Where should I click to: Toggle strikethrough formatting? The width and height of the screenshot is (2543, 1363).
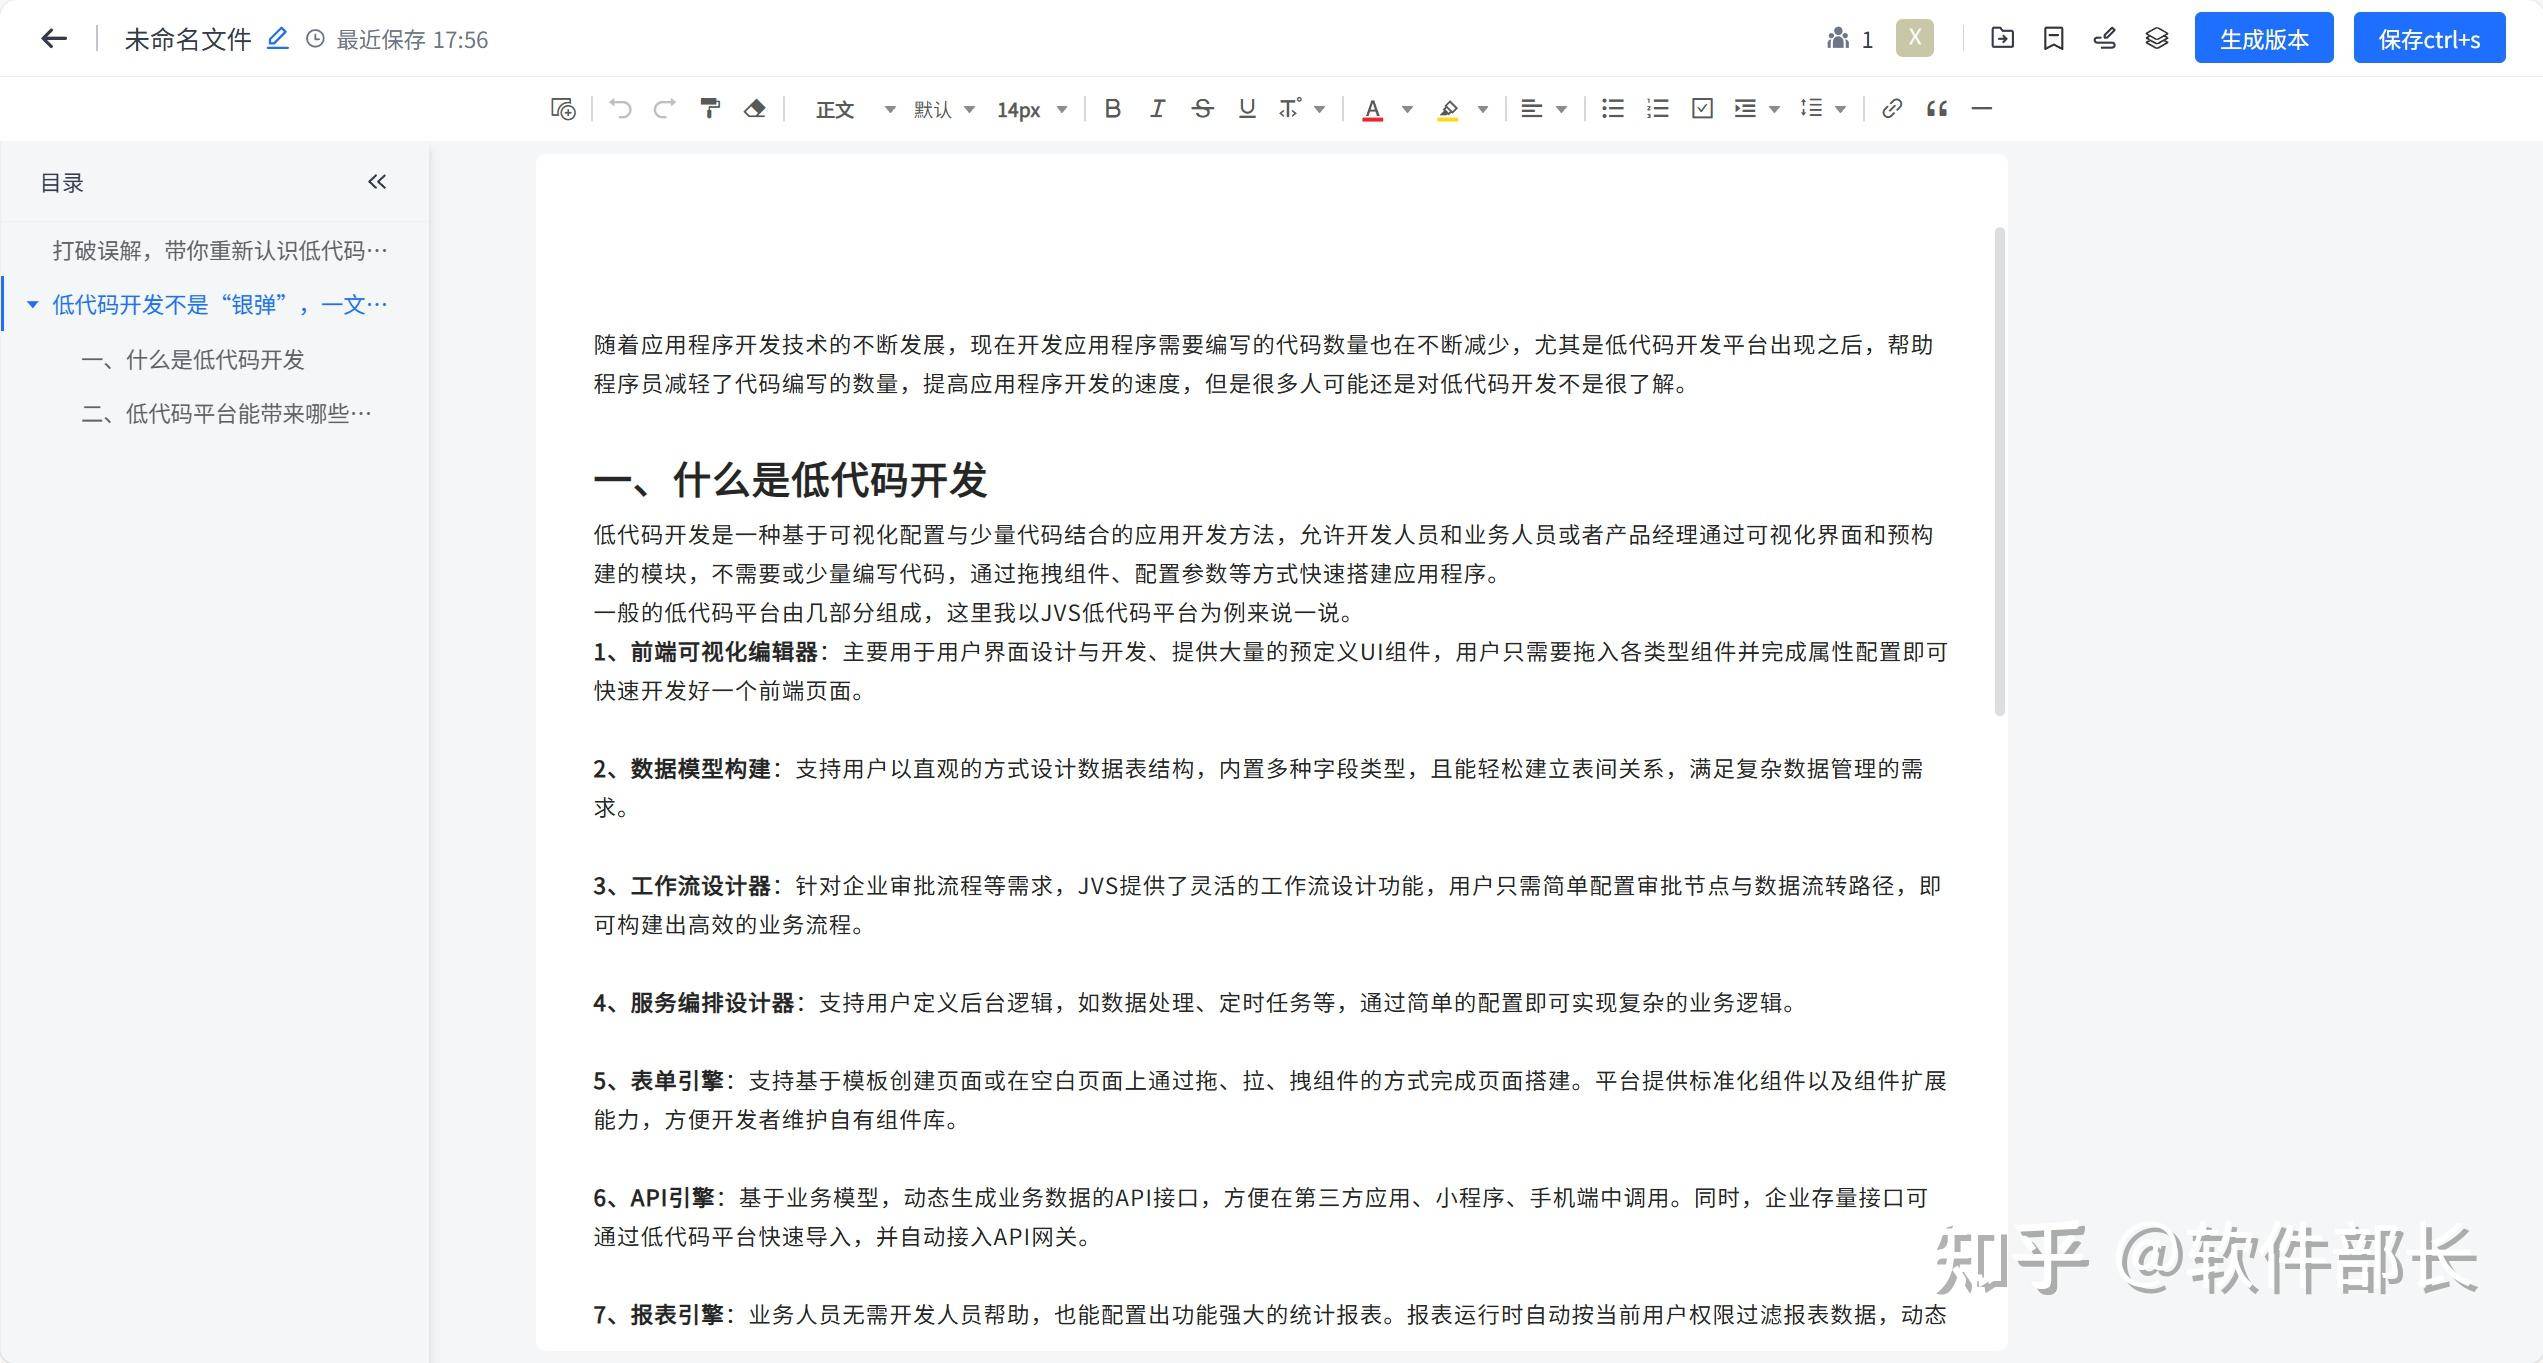tap(1202, 108)
